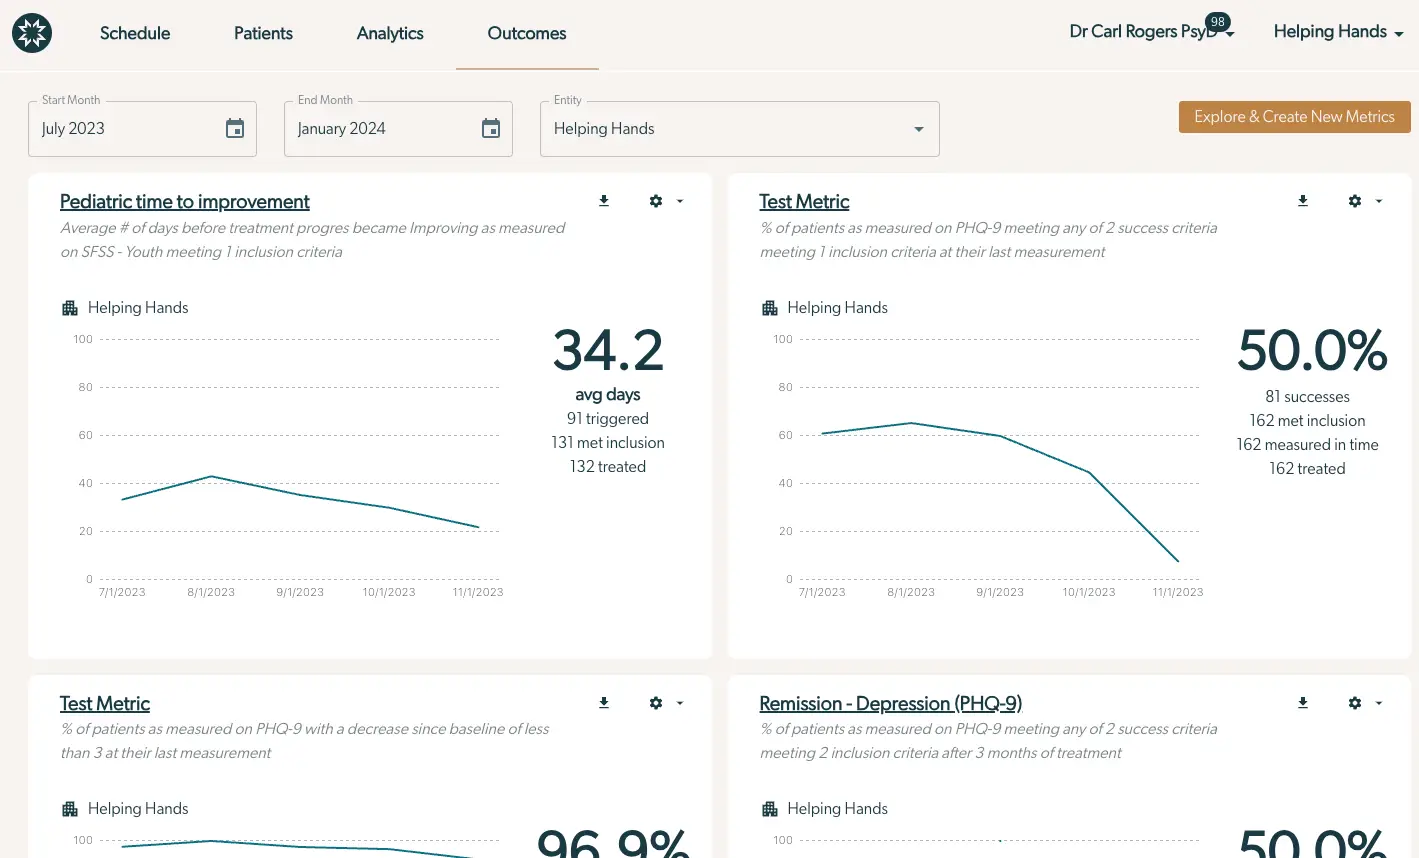Download the Pediatric time to improvement chart
1419x858 pixels.
coord(603,200)
